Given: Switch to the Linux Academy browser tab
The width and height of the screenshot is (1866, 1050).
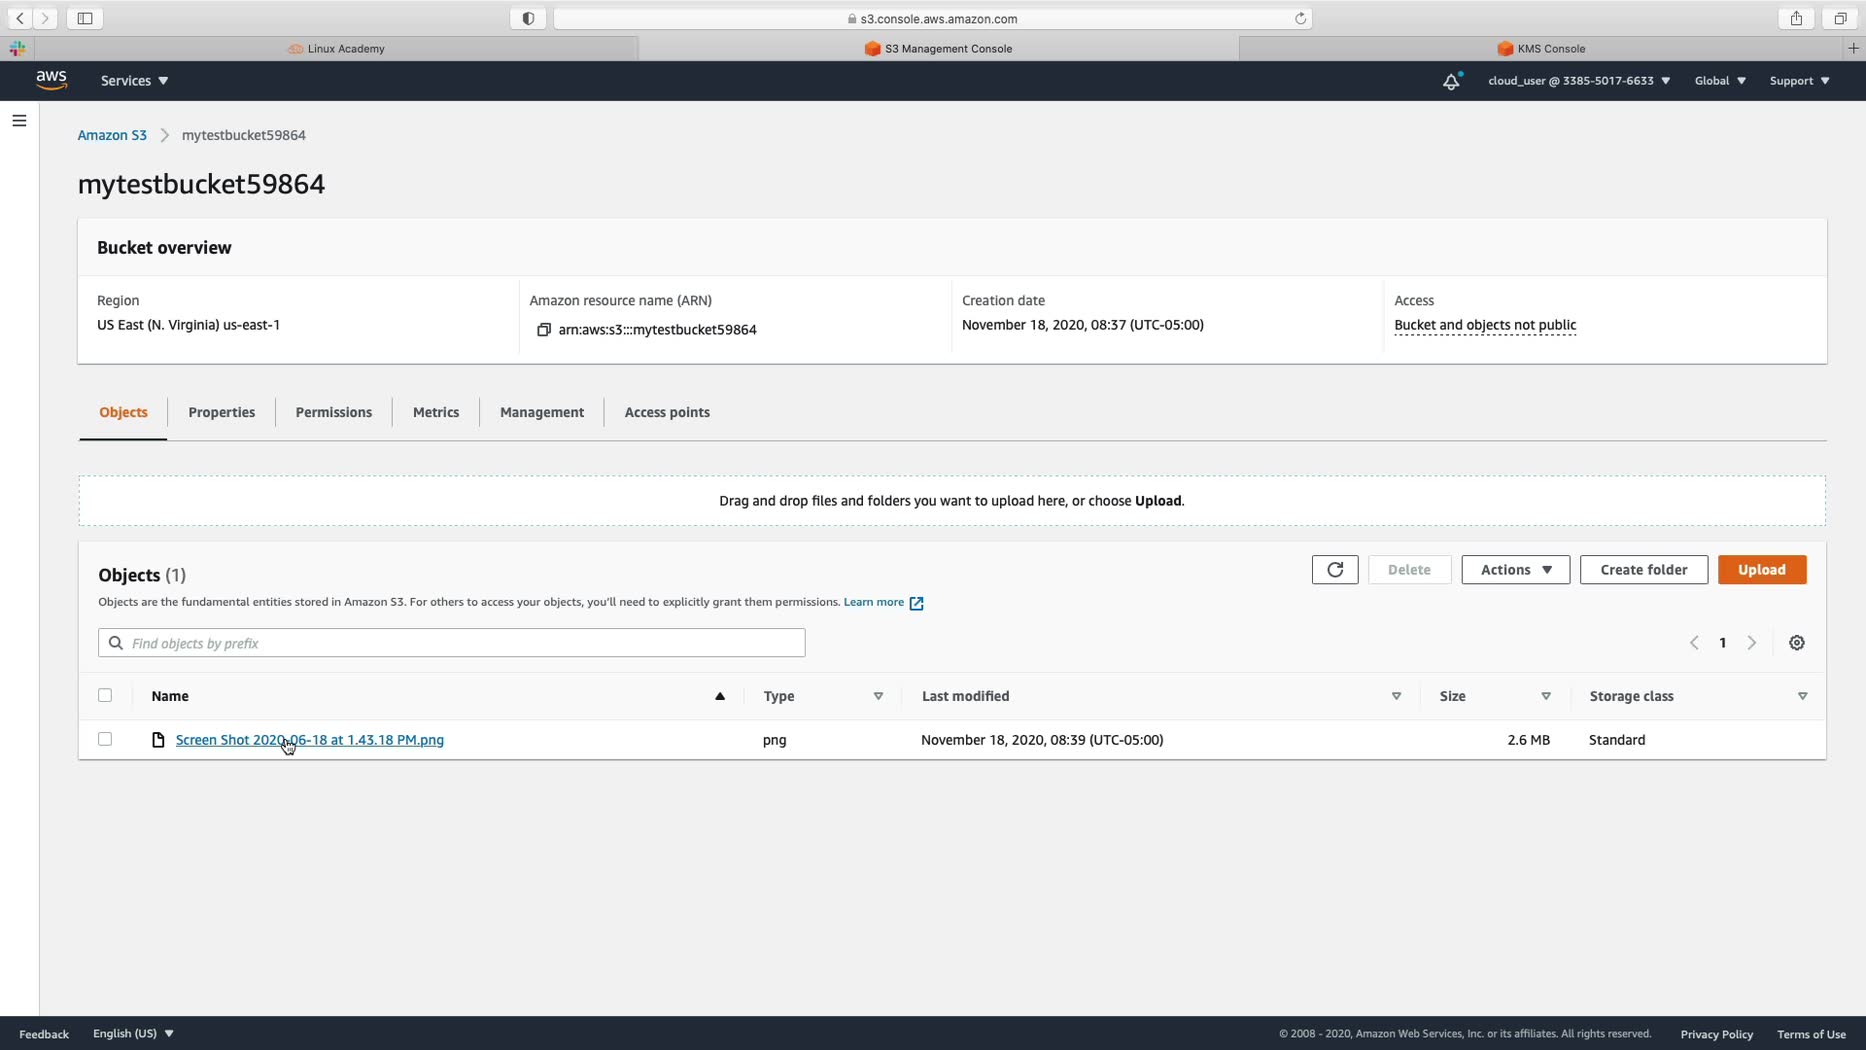Looking at the screenshot, I should point(336,48).
